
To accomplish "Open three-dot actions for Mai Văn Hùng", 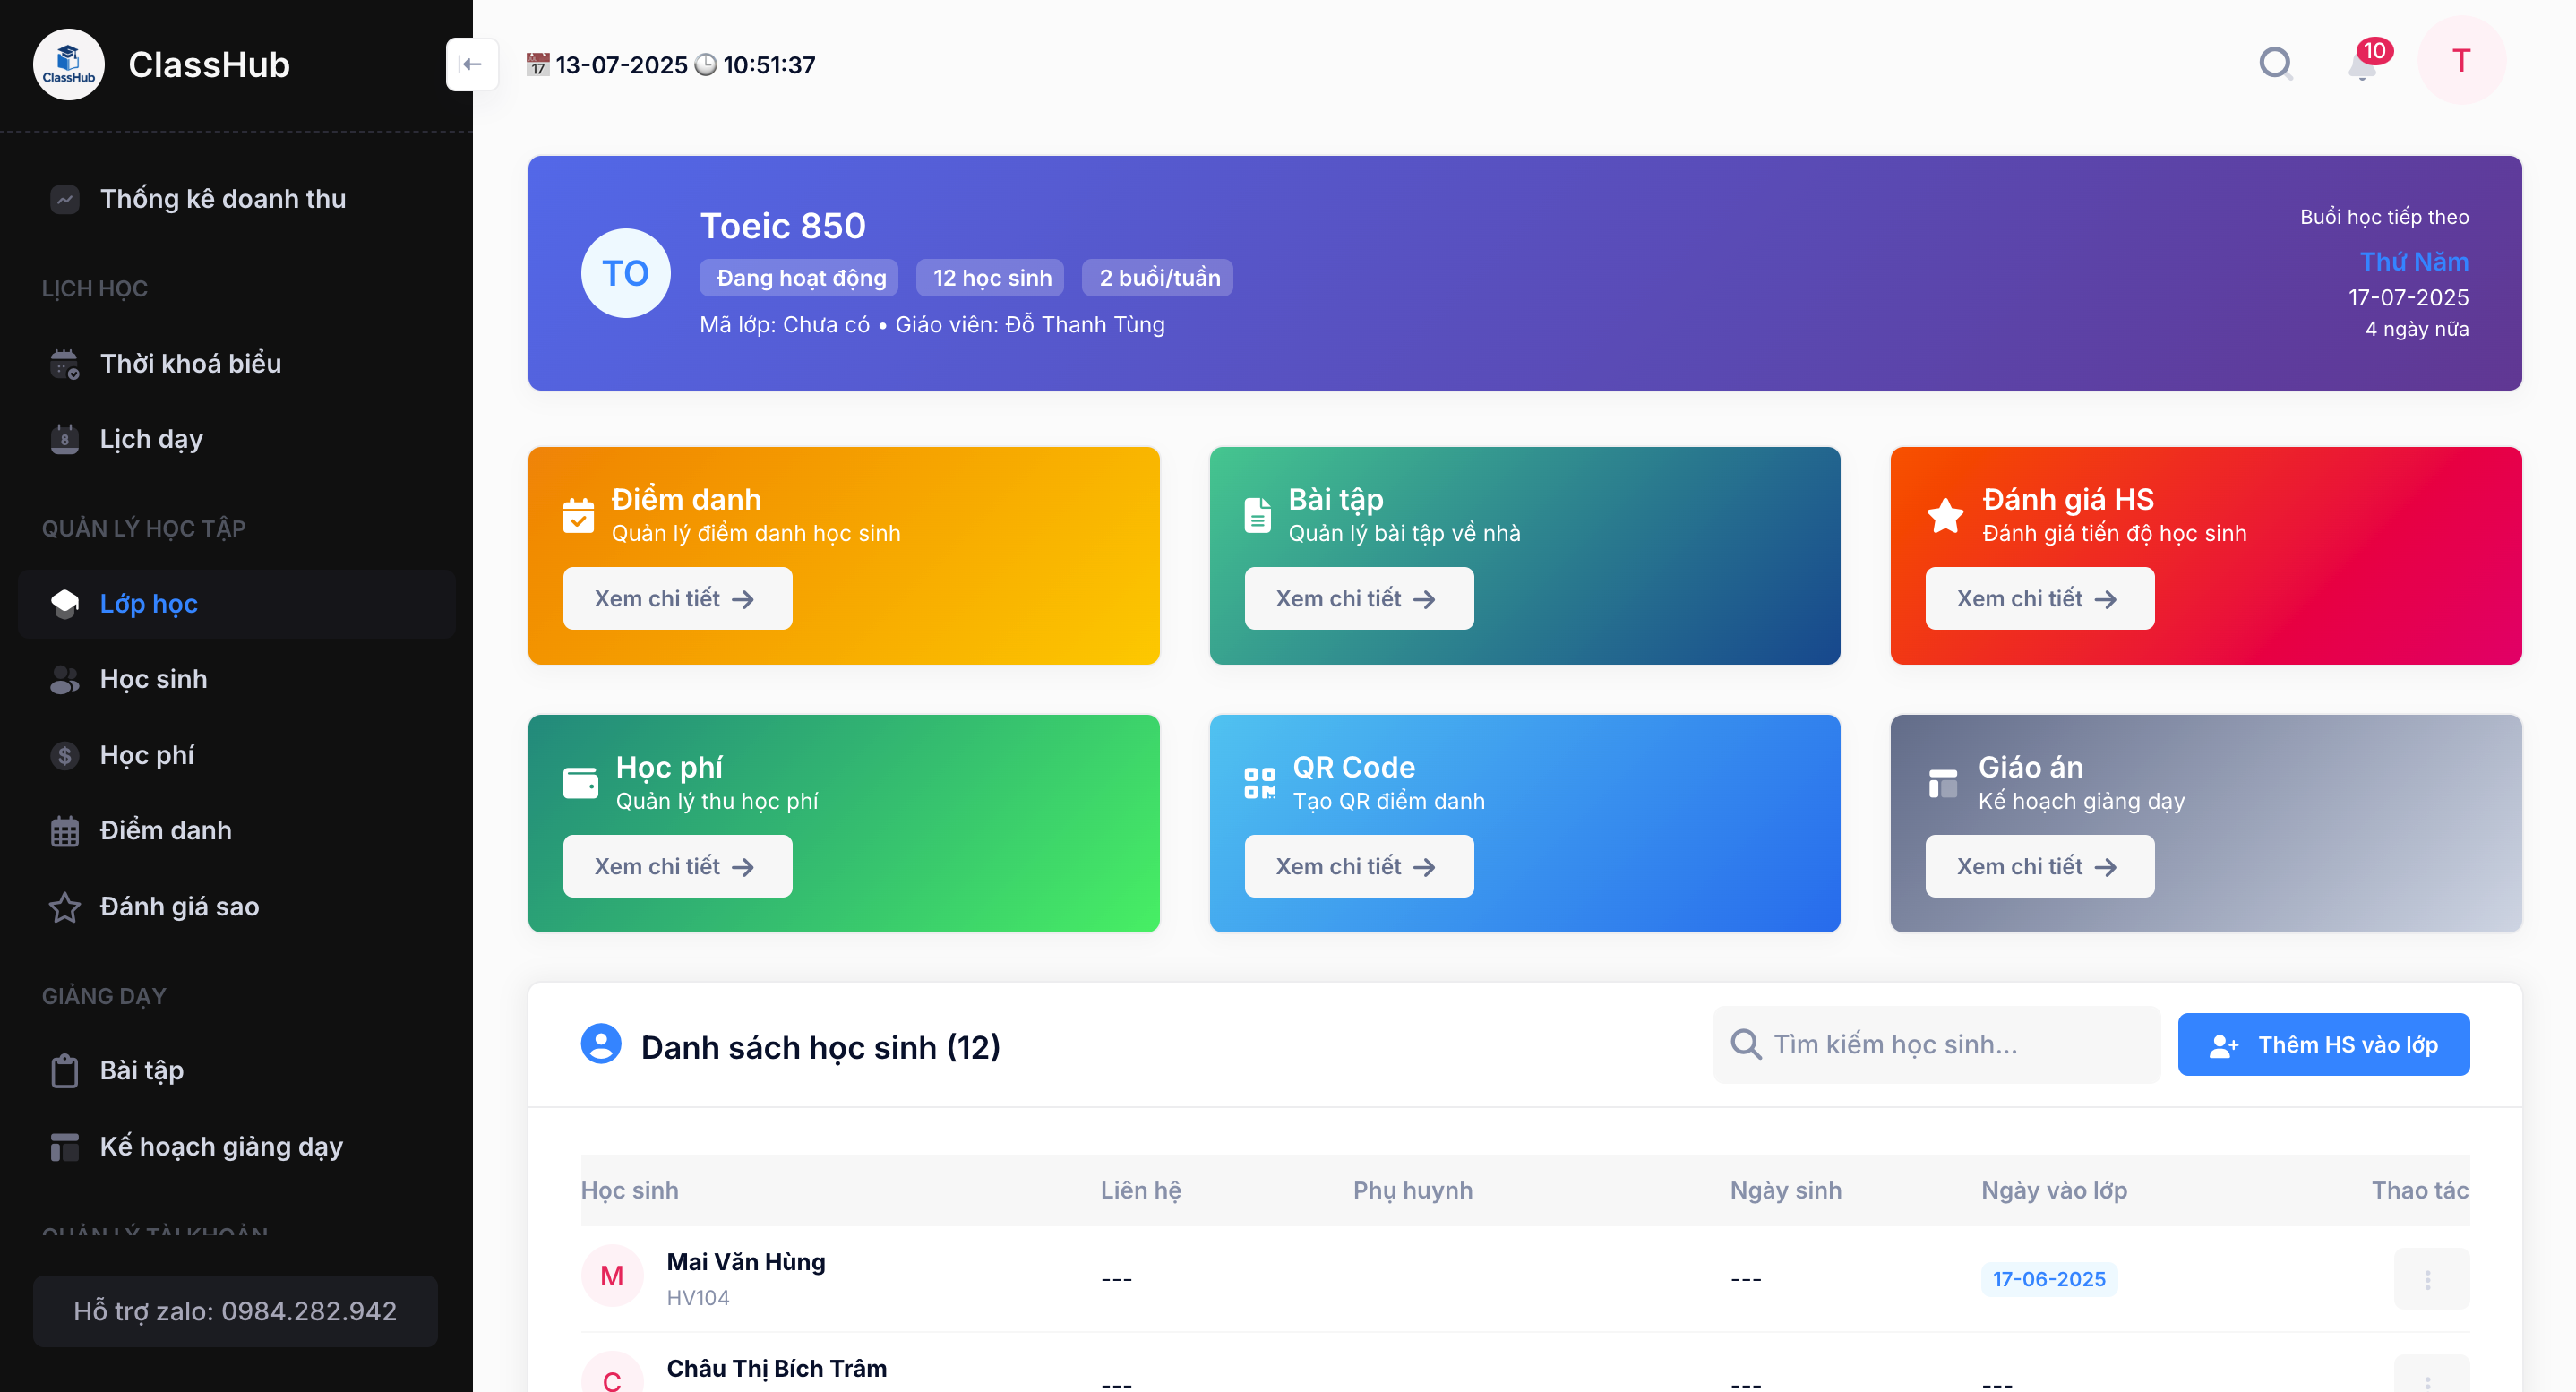I will (x=2429, y=1279).
